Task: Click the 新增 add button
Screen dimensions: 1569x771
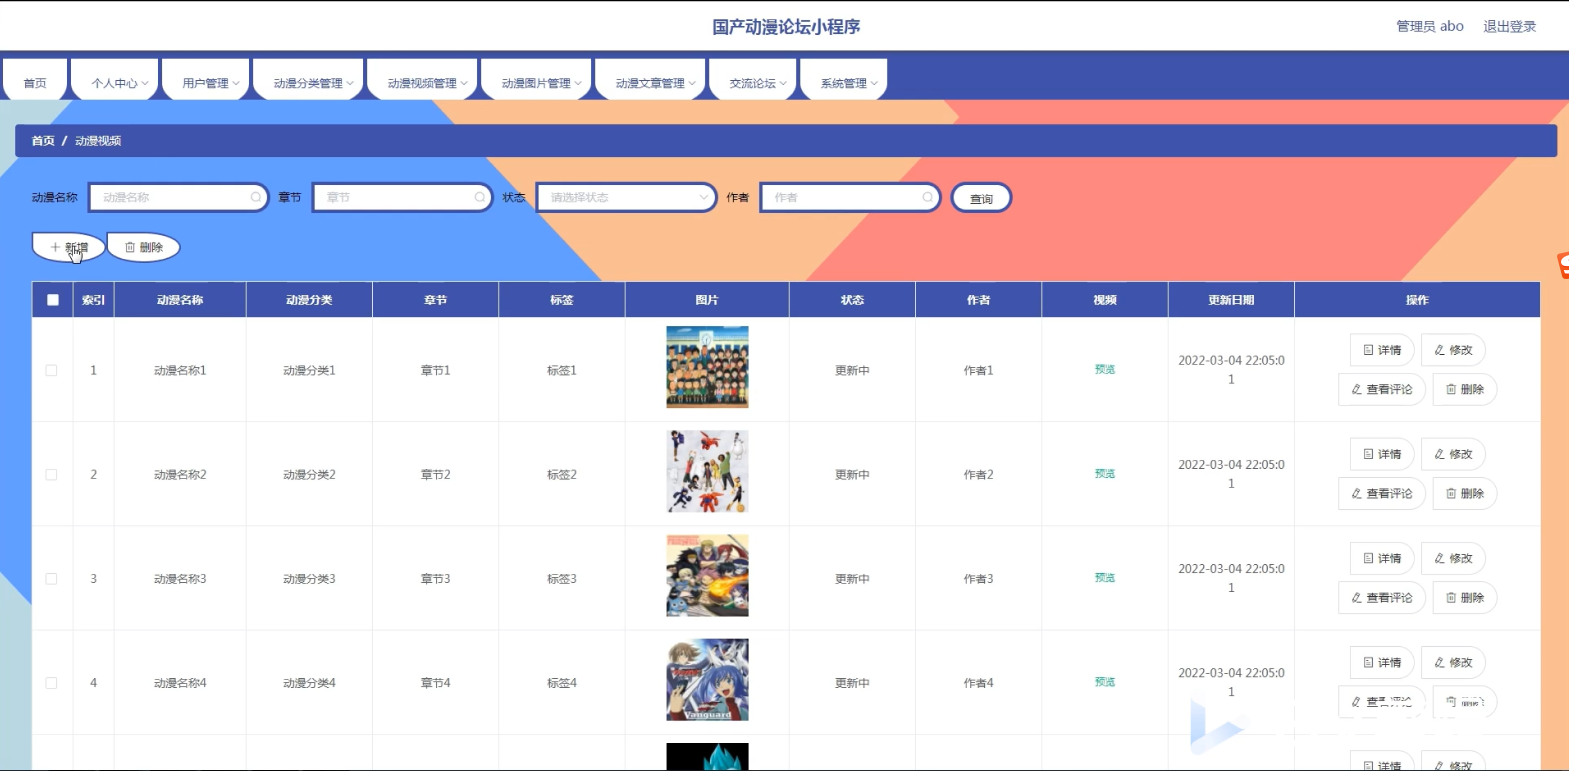Action: click(x=69, y=247)
